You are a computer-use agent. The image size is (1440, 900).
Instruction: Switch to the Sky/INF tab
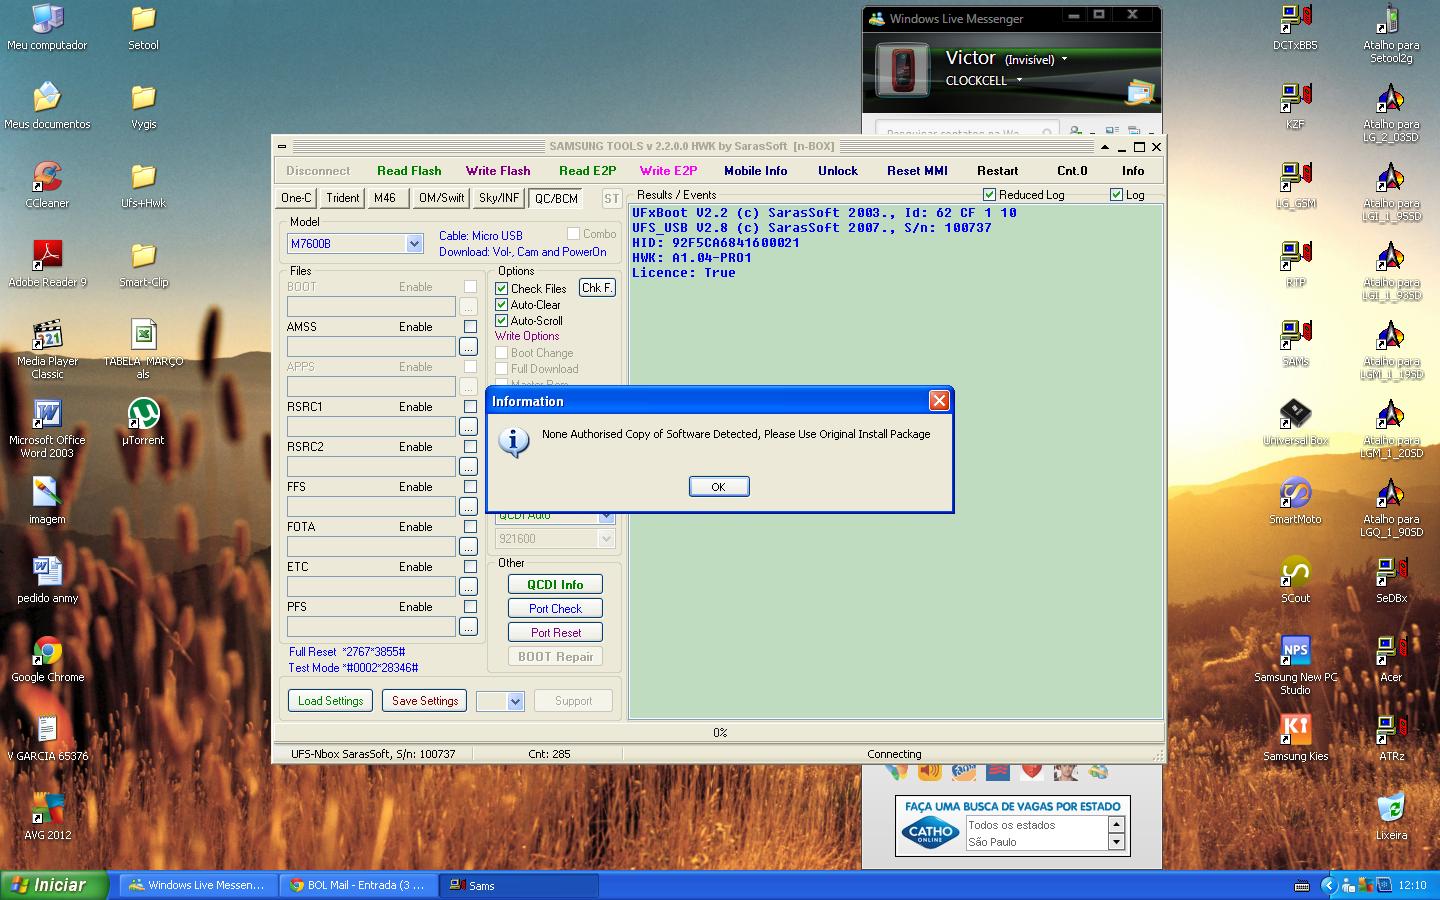(x=499, y=198)
